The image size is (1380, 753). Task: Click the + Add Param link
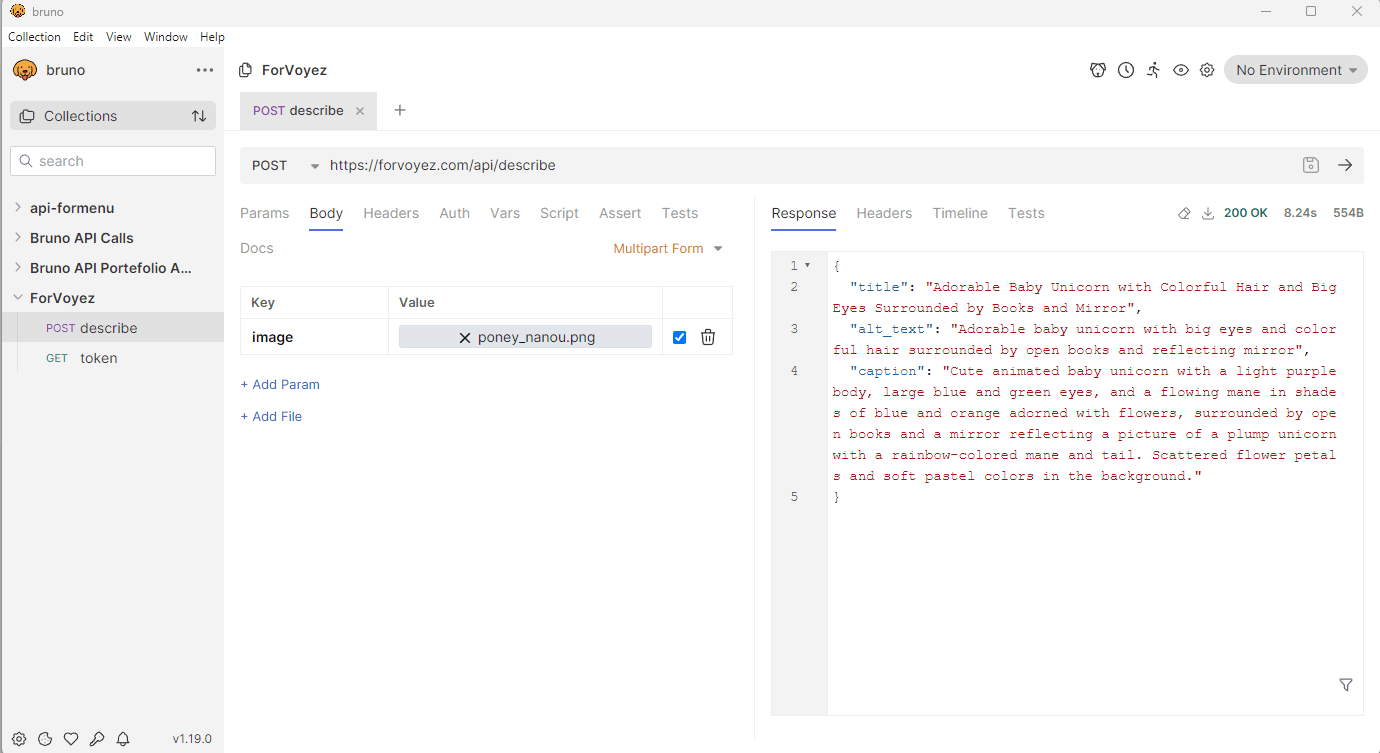coord(280,385)
